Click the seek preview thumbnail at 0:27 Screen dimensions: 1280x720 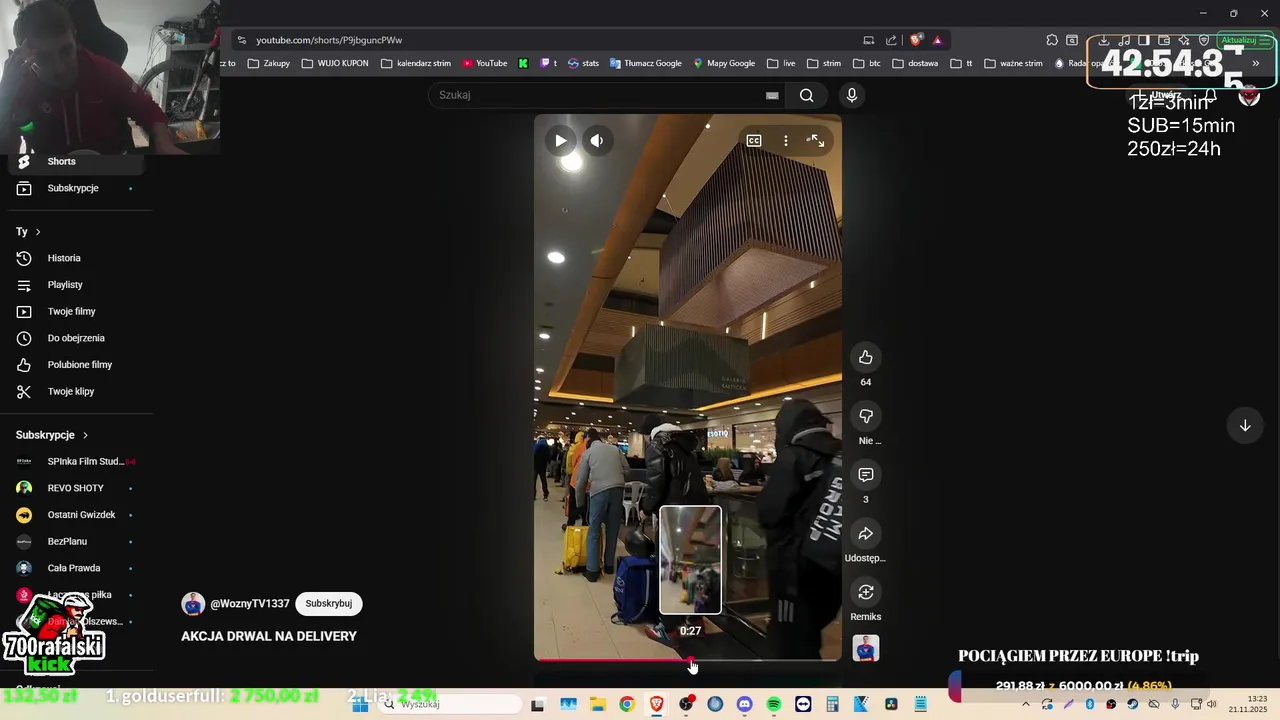pyautogui.click(x=690, y=560)
